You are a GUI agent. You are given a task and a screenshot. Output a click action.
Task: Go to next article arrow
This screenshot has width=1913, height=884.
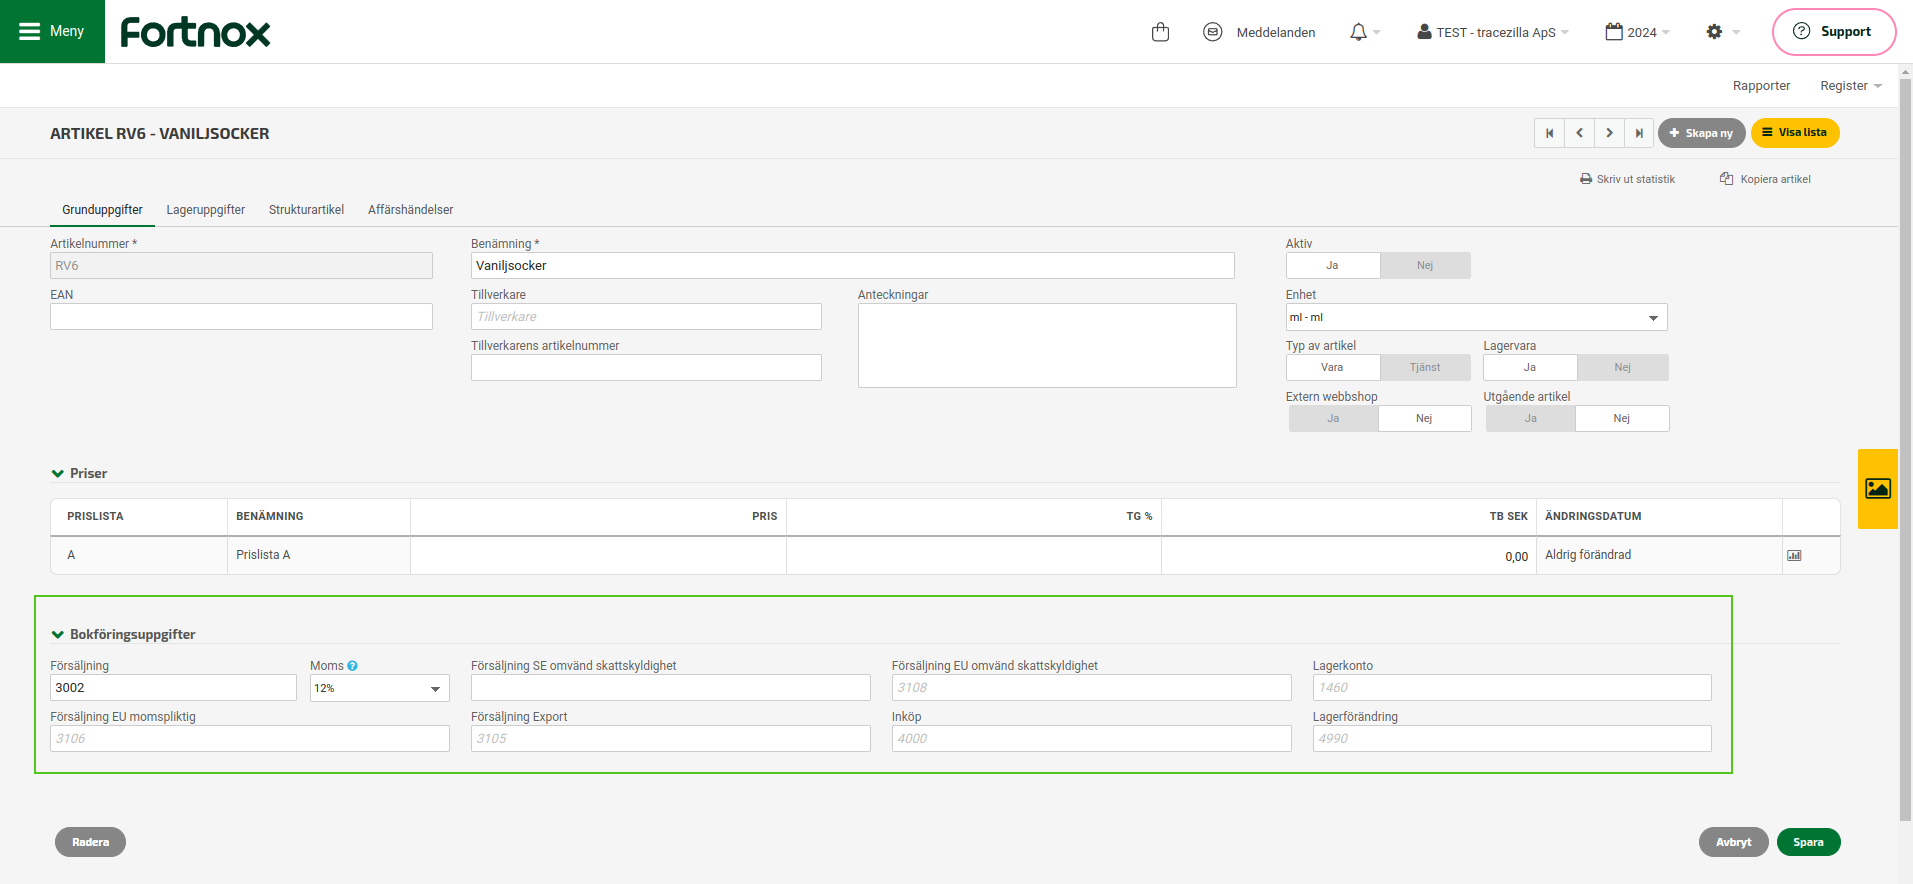coord(1609,133)
